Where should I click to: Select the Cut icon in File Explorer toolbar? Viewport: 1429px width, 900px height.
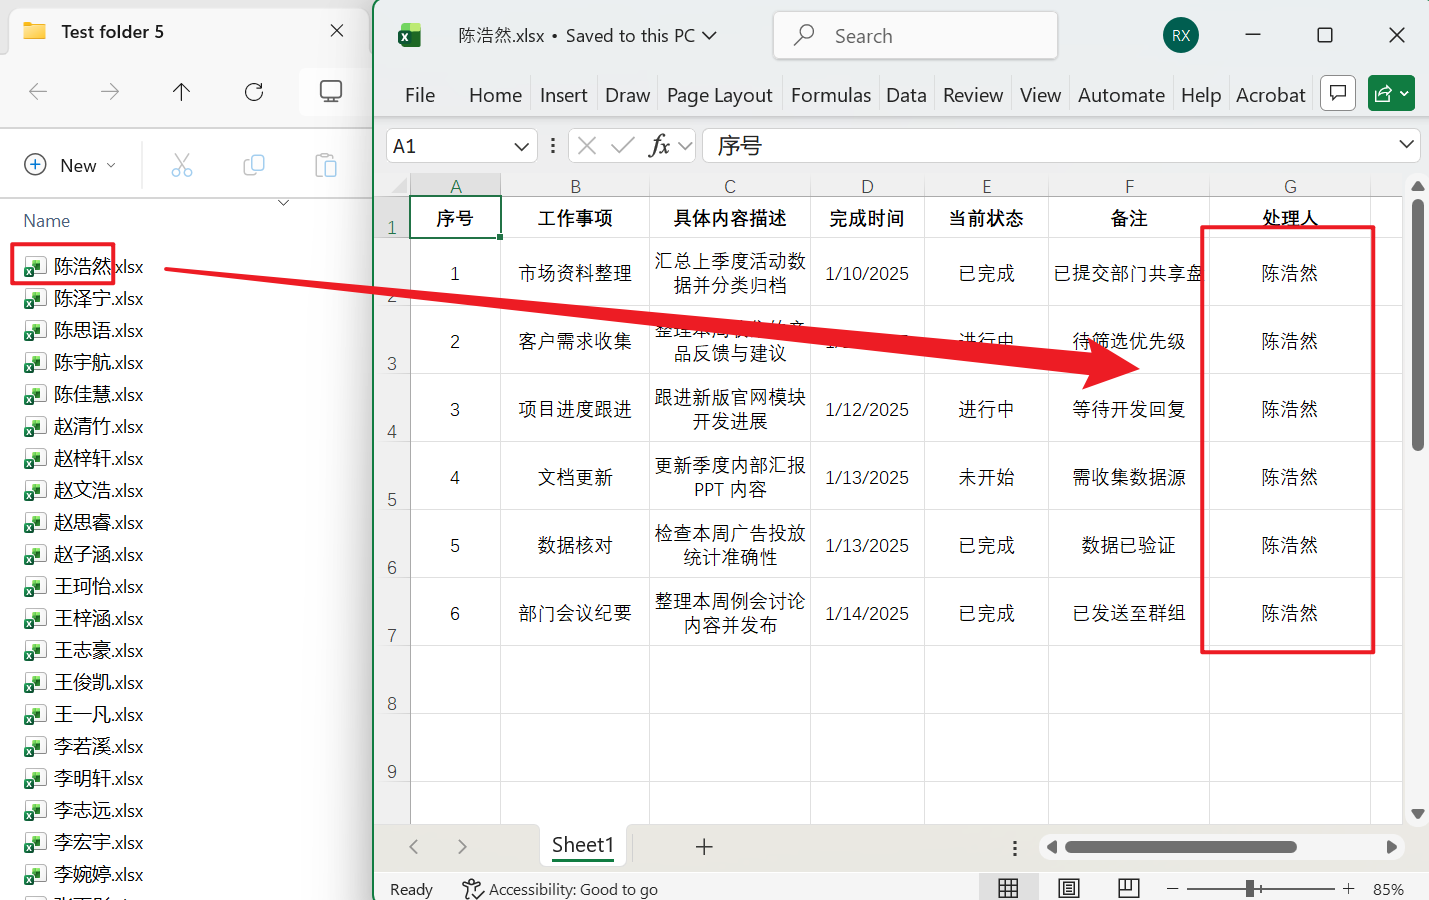(x=181, y=165)
